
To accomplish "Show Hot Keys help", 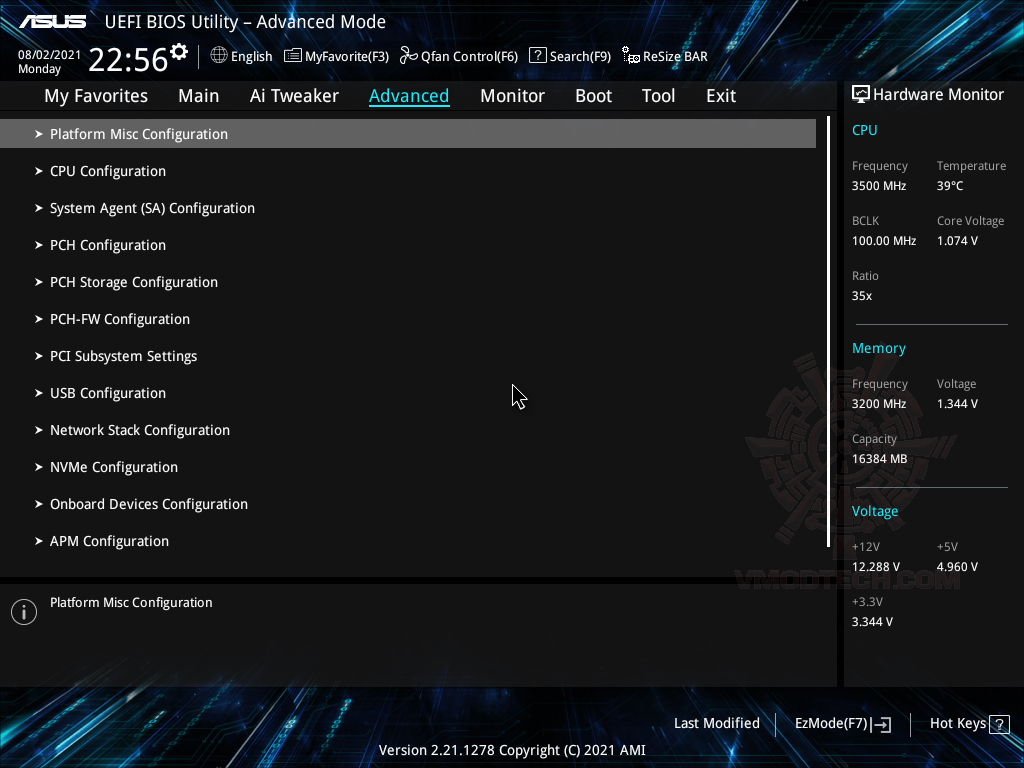I will point(958,724).
